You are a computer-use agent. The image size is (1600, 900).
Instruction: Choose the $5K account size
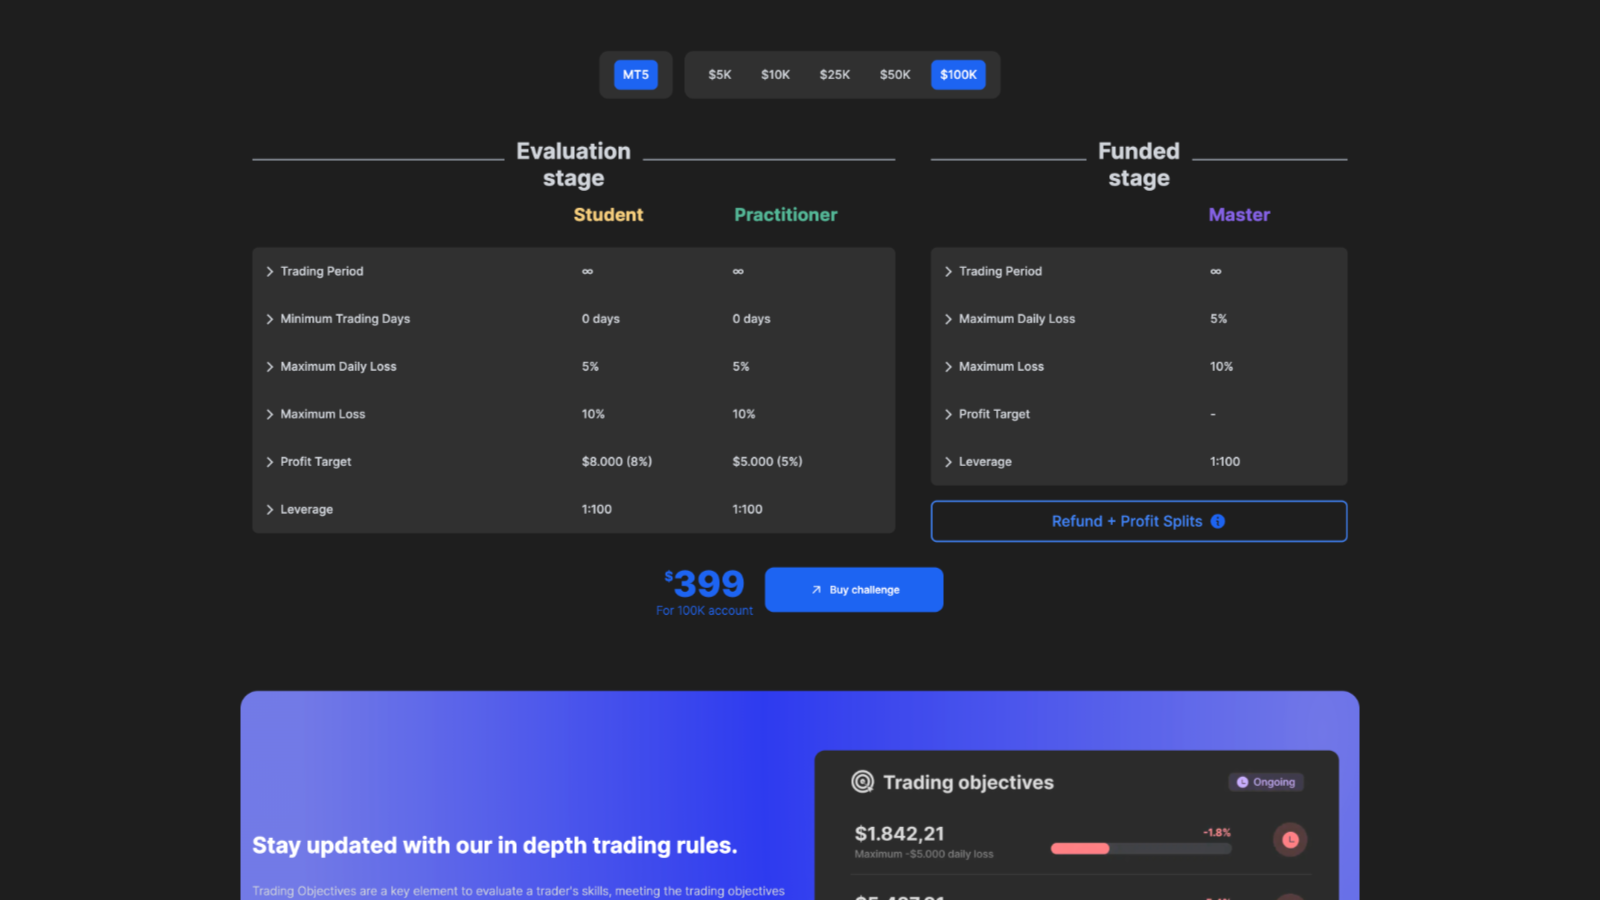click(x=720, y=75)
